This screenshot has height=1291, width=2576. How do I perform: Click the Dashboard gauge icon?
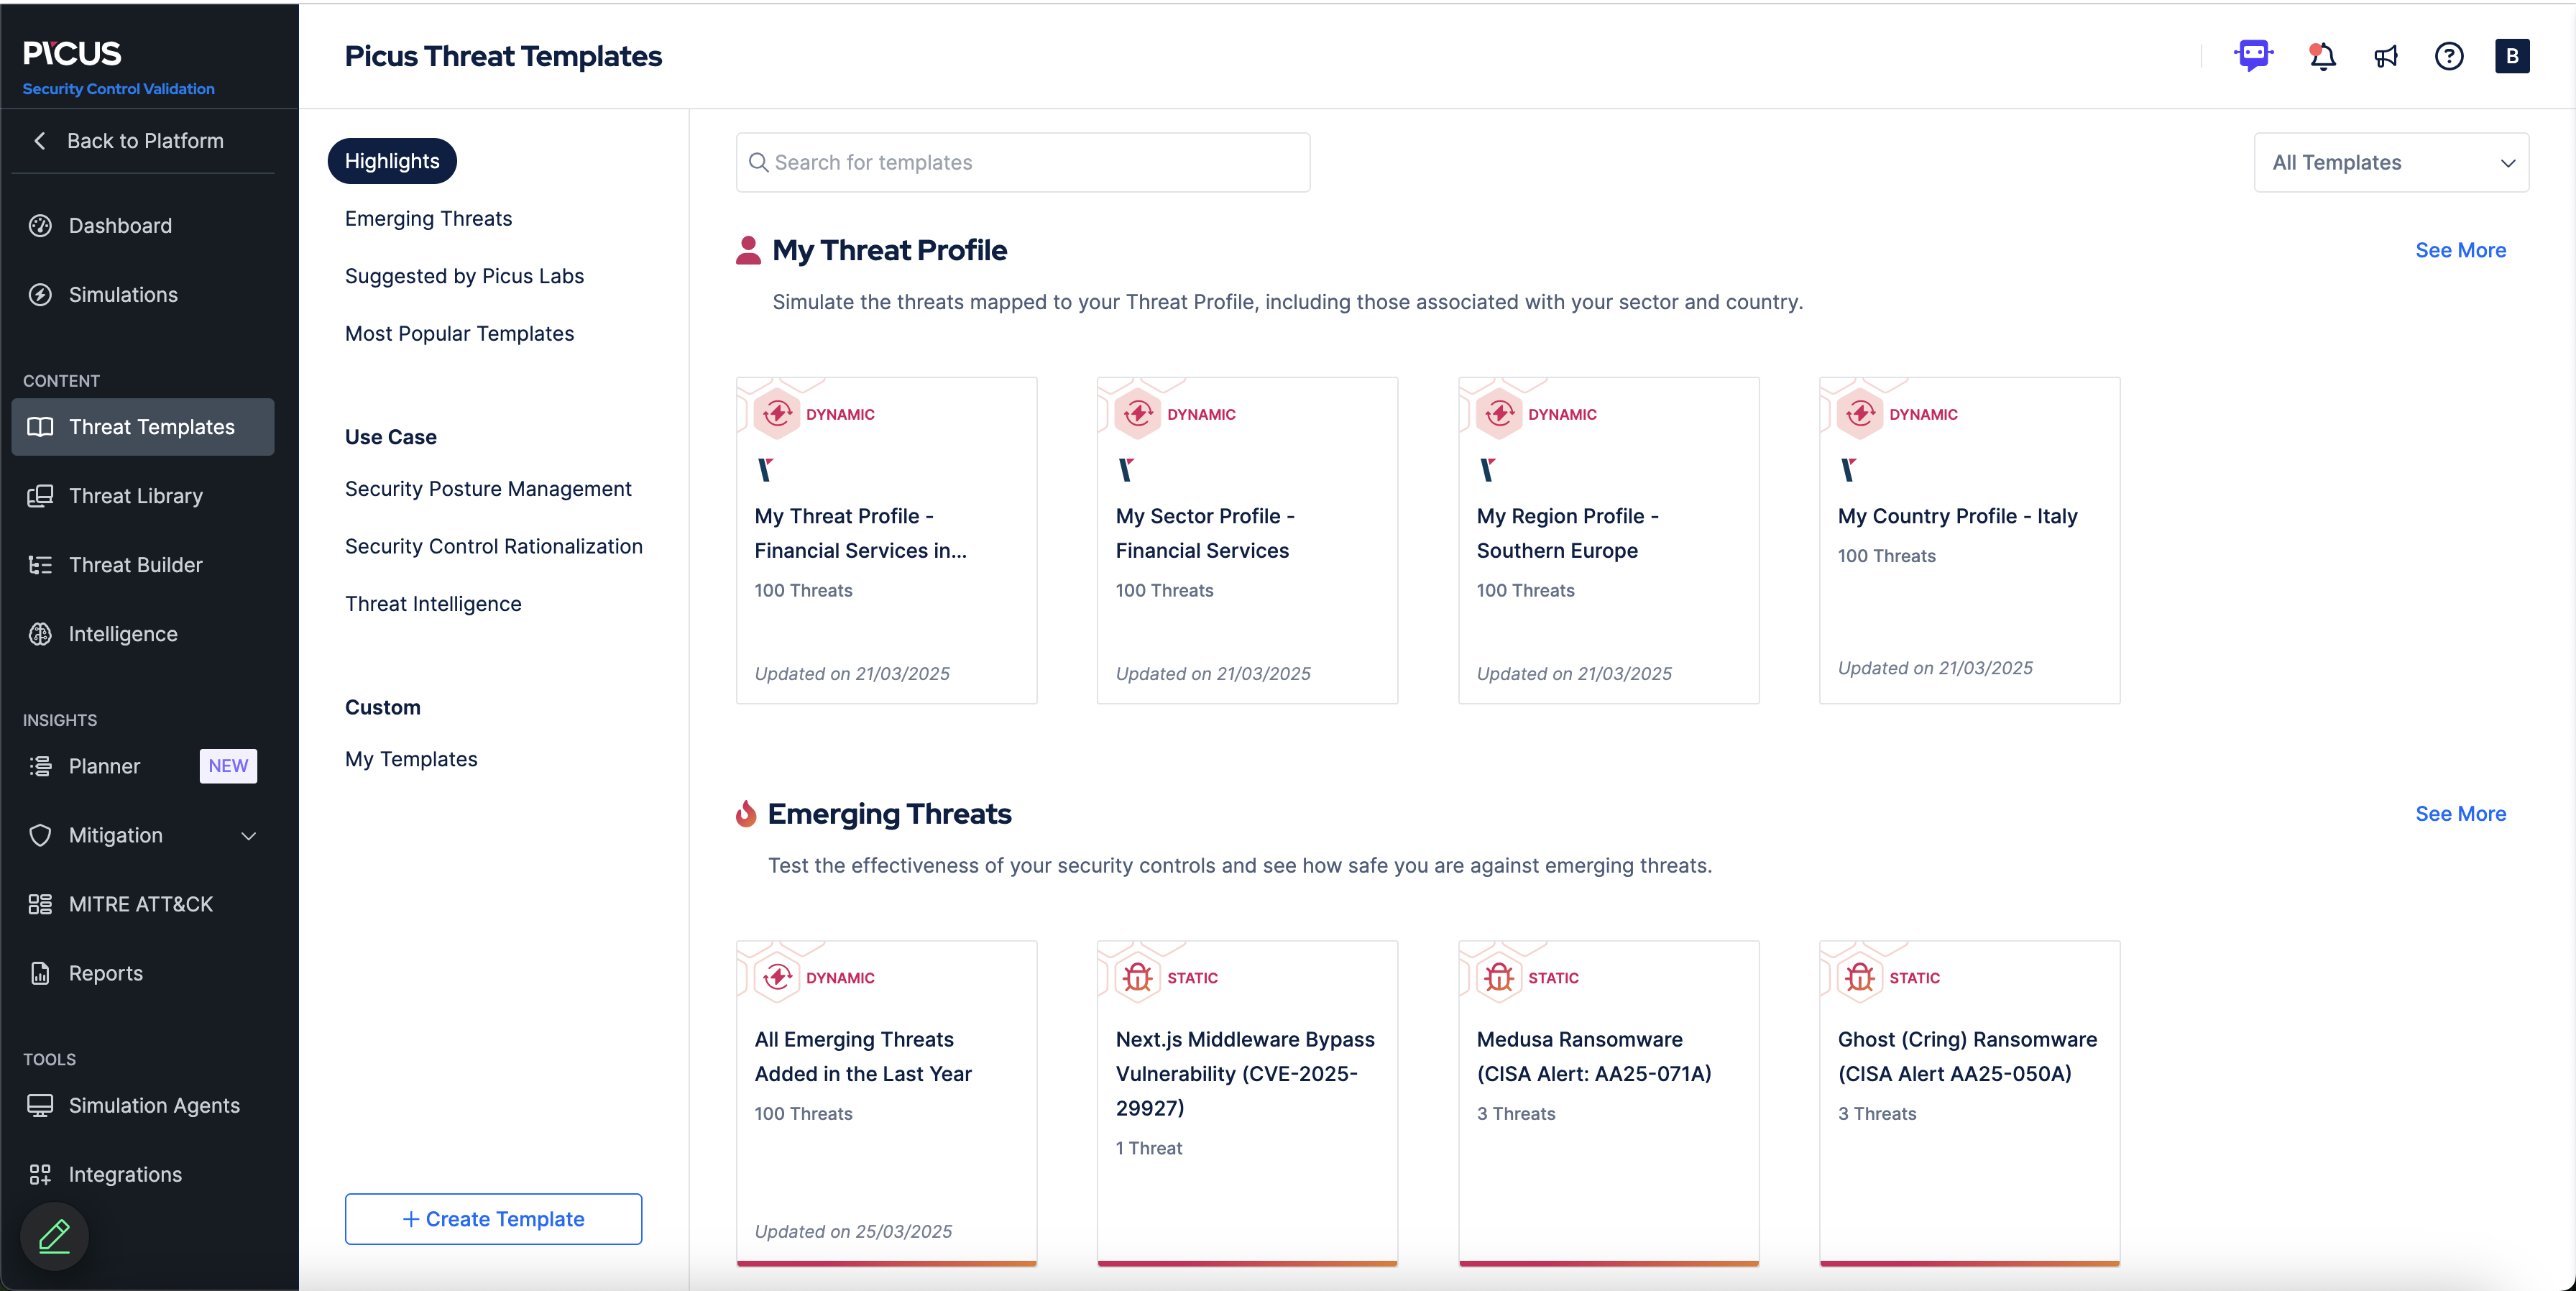pos(40,226)
